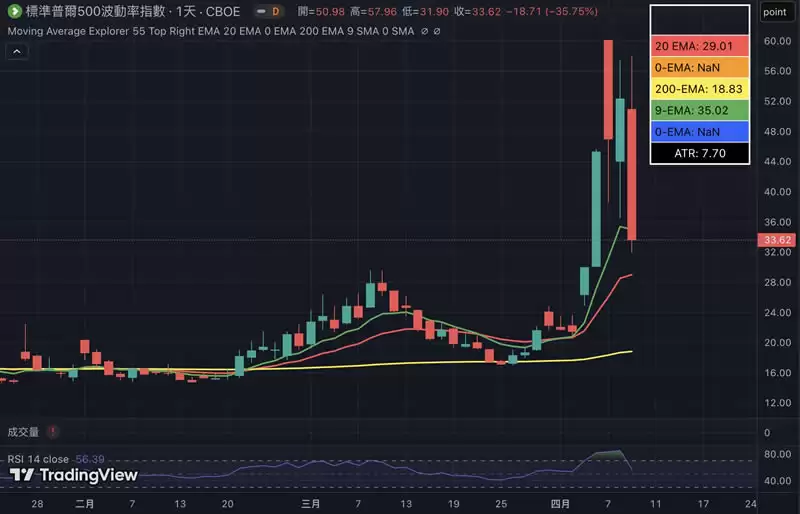Click 24.00 on the price axis
This screenshot has height=514, width=800.
(x=778, y=312)
